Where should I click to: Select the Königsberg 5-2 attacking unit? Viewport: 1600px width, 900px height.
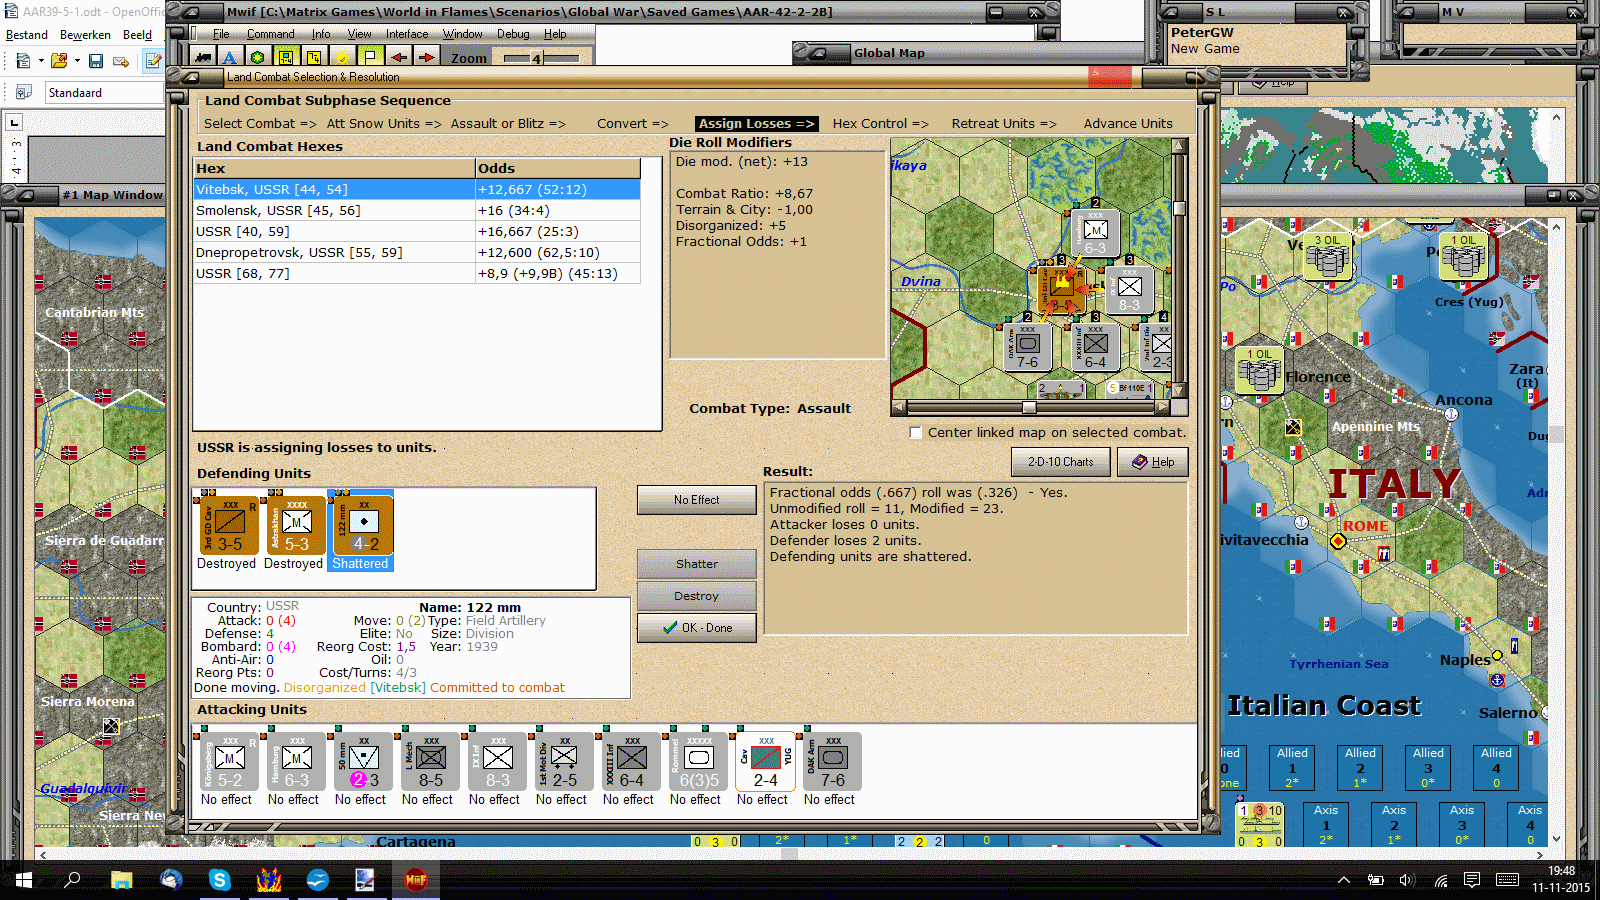click(x=229, y=762)
